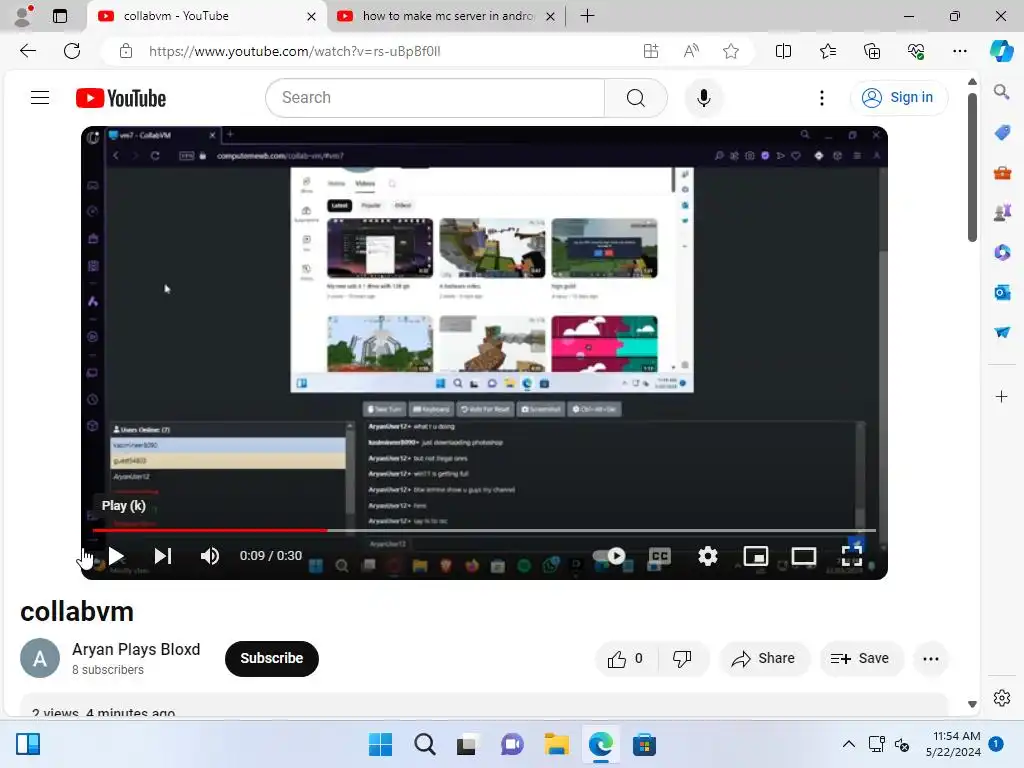The image size is (1024, 768).
Task: Click the search magnifier button
Action: [635, 98]
